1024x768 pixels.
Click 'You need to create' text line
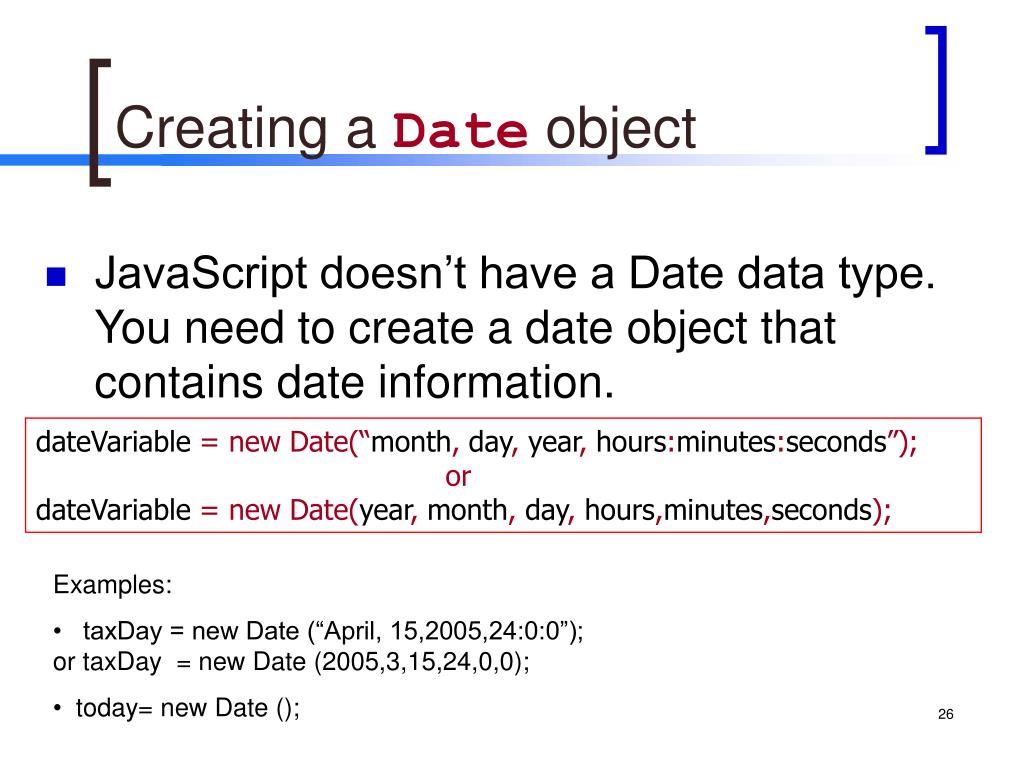465,328
